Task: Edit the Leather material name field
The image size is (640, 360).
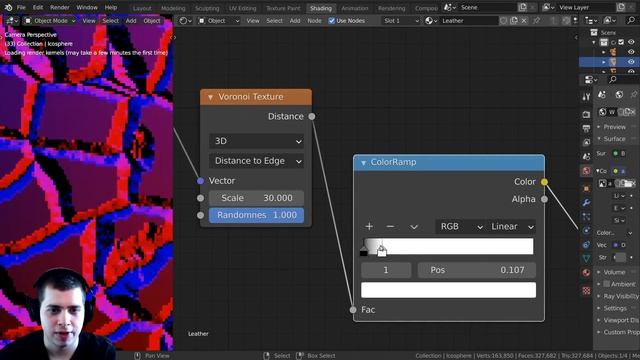Action: click(x=469, y=20)
